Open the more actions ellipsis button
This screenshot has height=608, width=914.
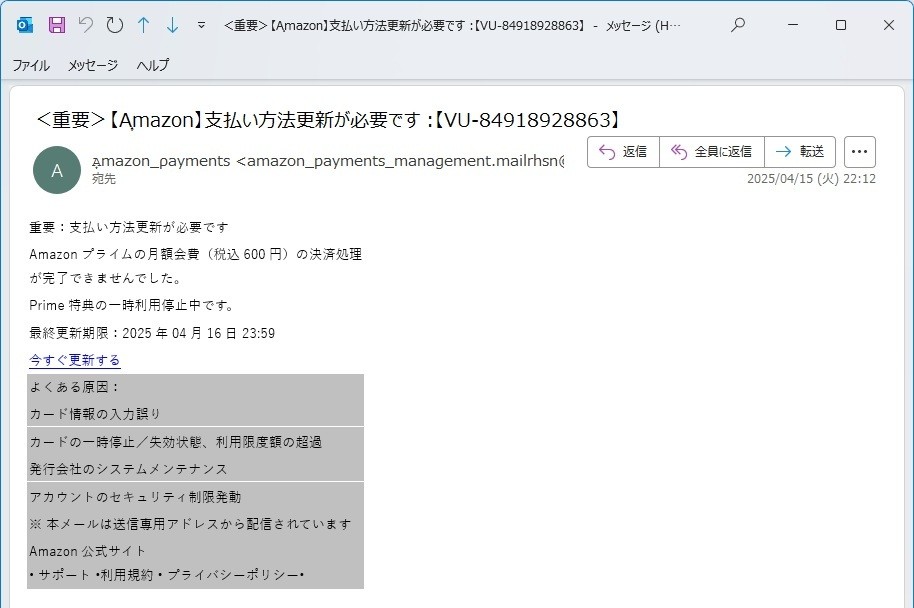click(859, 152)
